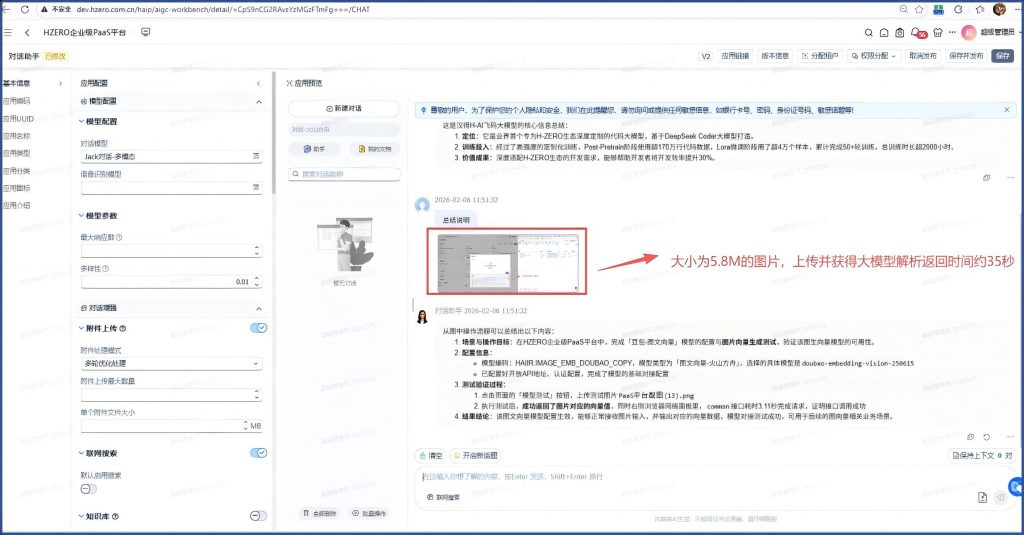1024x535 pixels.
Task: Open the hamburger navigation menu
Action: (9, 33)
